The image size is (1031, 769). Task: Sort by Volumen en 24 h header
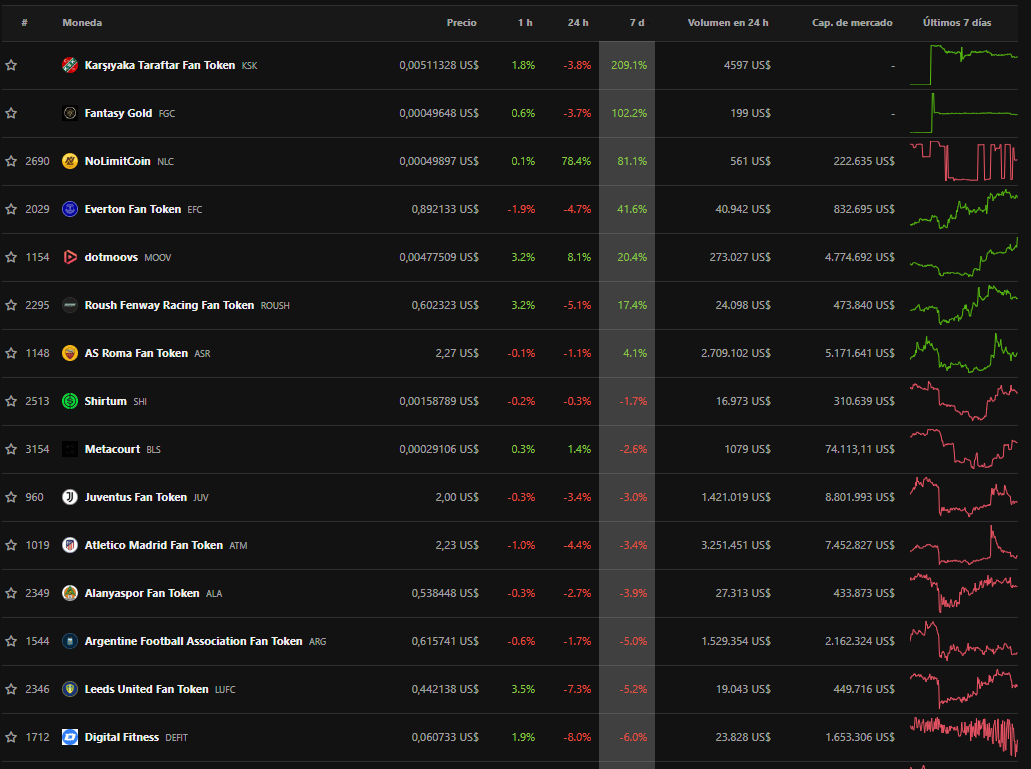pyautogui.click(x=728, y=22)
